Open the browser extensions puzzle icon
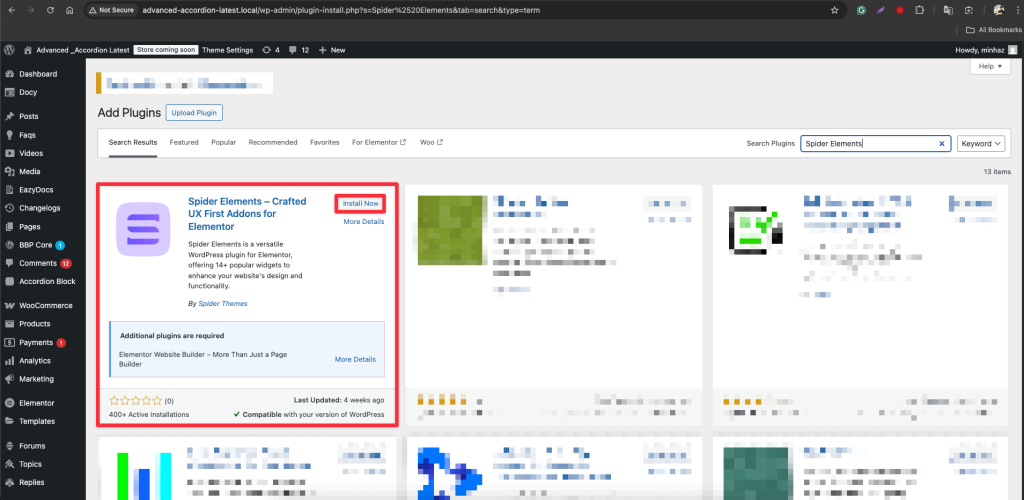 920,10
